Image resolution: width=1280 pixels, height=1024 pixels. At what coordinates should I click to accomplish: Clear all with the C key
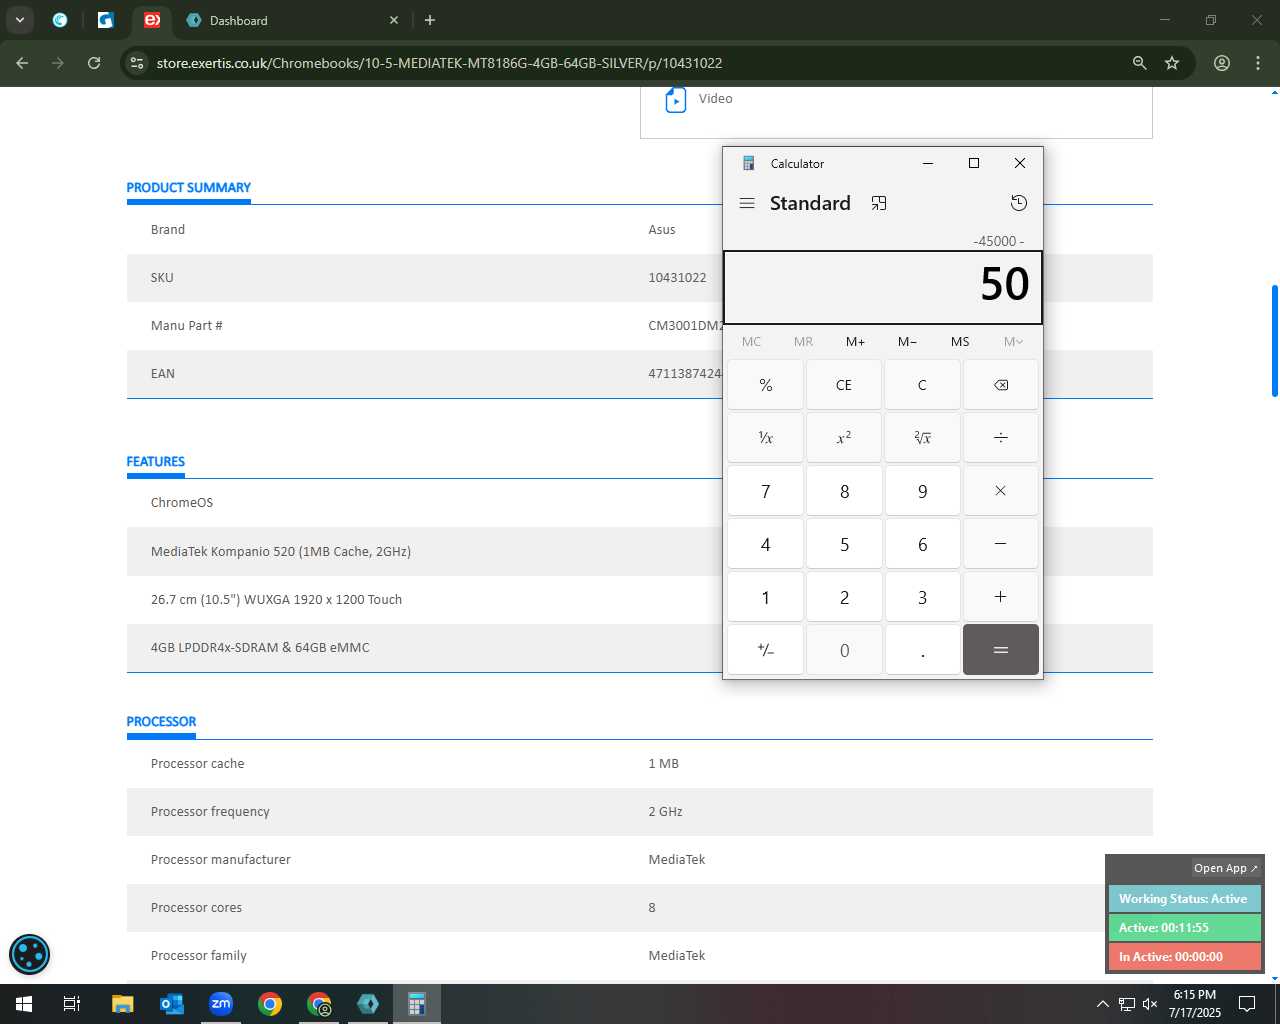[x=922, y=385]
